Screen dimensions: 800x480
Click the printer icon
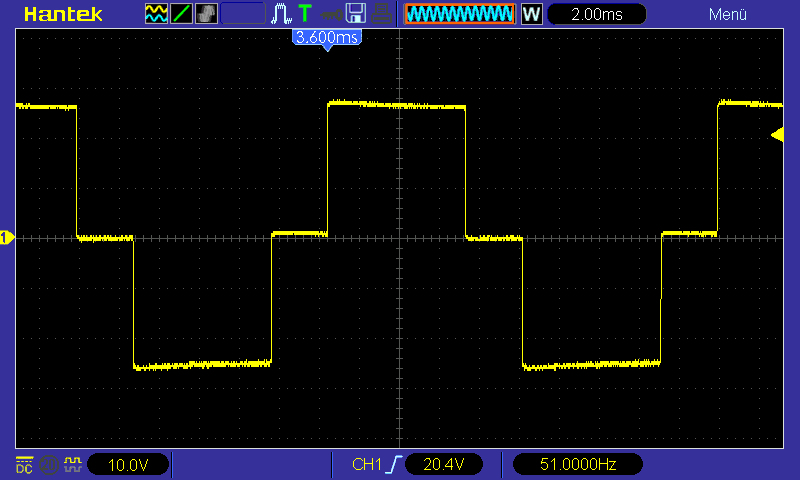[381, 14]
